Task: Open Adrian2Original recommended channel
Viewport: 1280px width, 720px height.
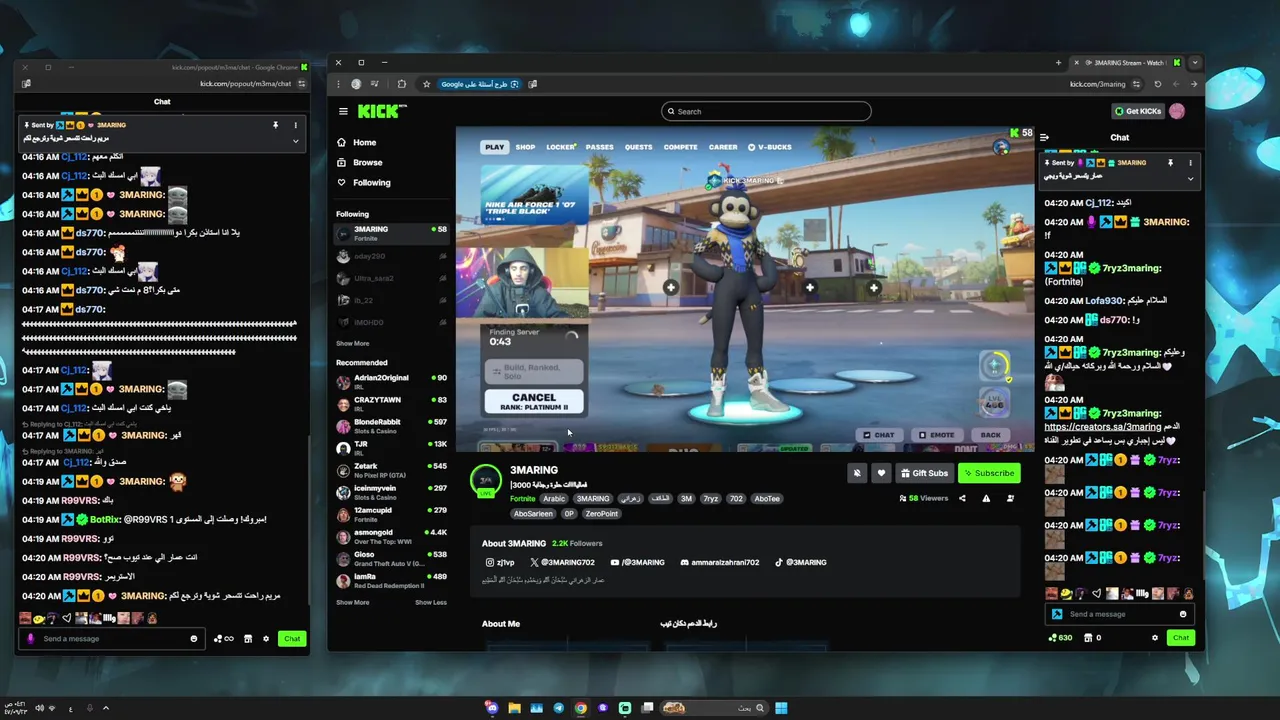Action: tap(392, 382)
